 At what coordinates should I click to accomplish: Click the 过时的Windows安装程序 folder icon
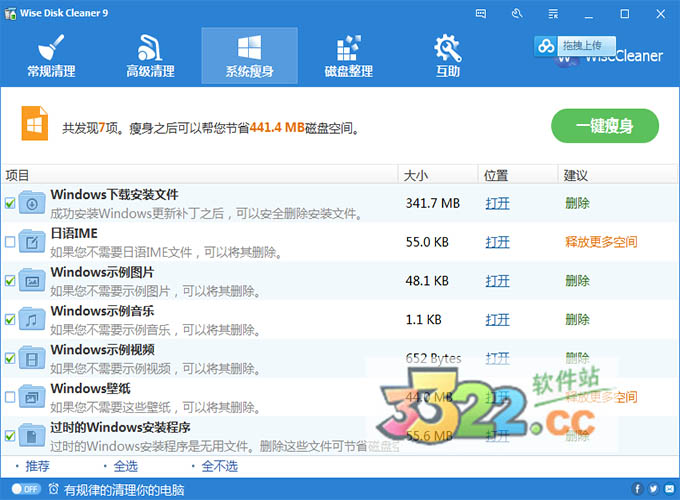click(x=32, y=435)
